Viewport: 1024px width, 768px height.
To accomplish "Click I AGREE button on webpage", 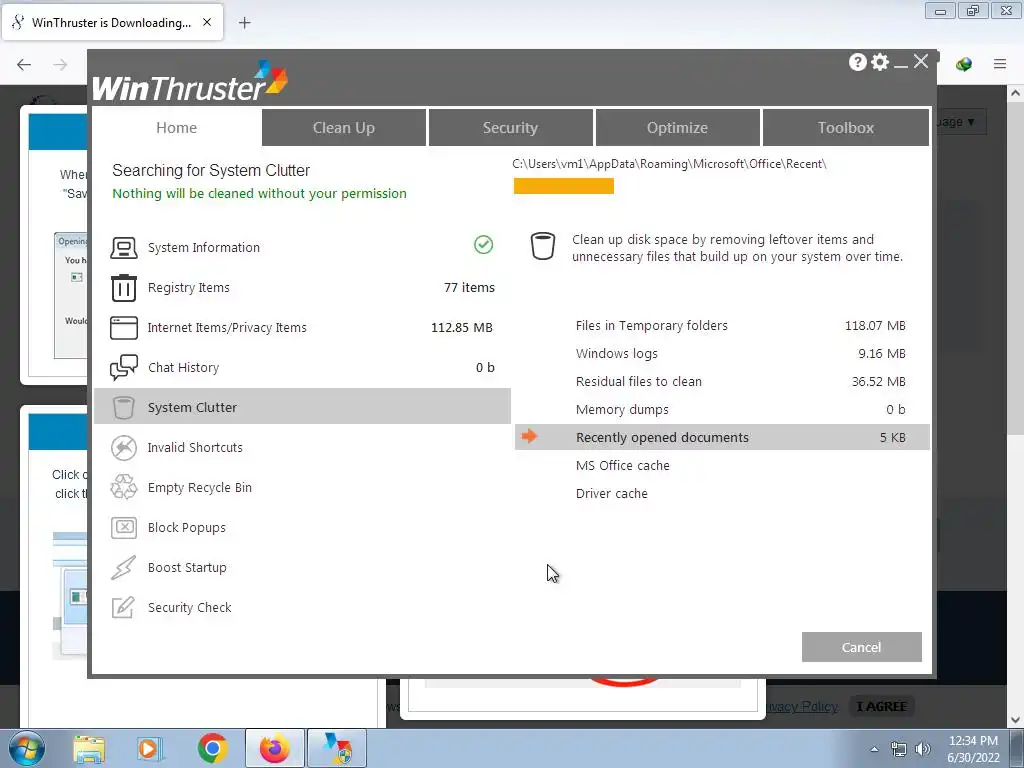I will (x=881, y=707).
